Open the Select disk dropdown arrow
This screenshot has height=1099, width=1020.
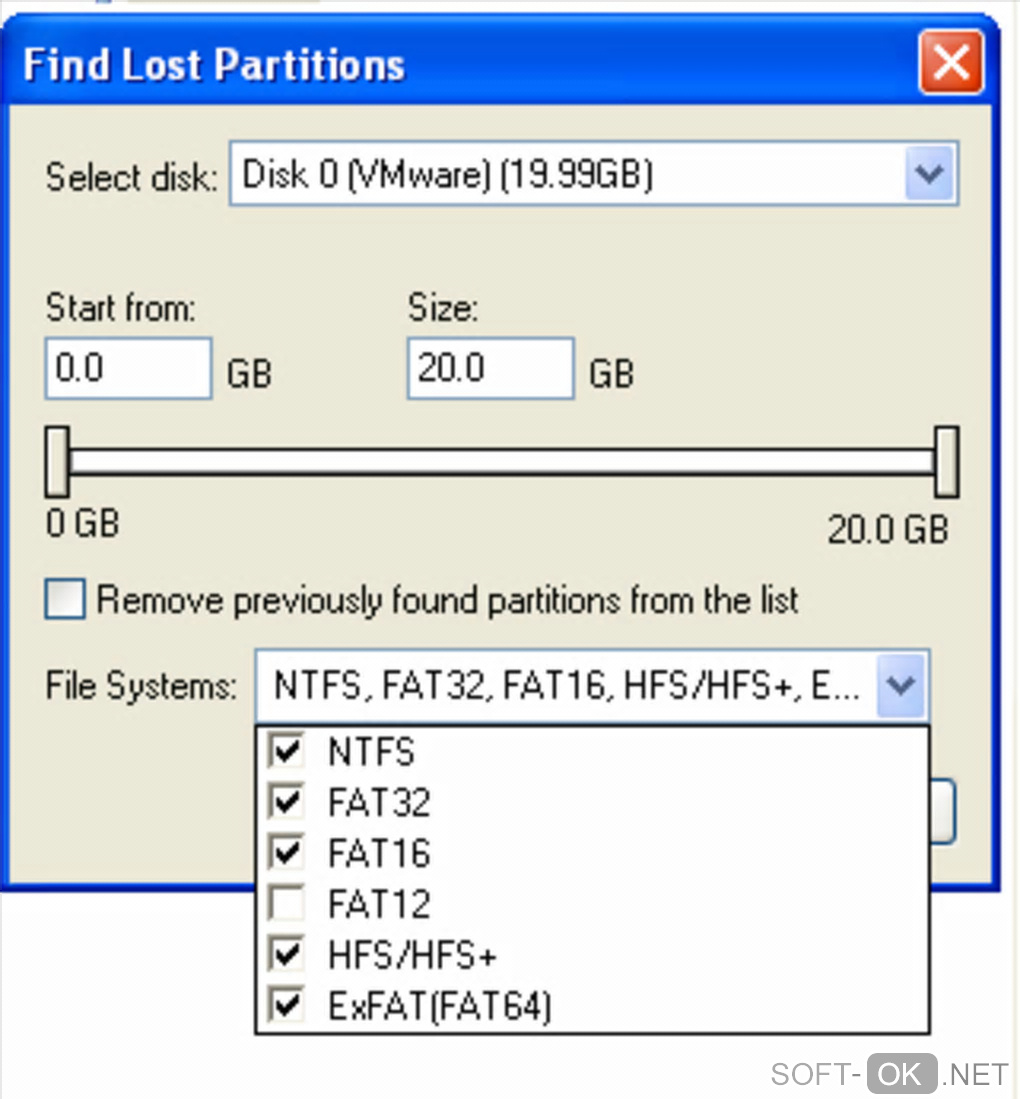coord(930,176)
